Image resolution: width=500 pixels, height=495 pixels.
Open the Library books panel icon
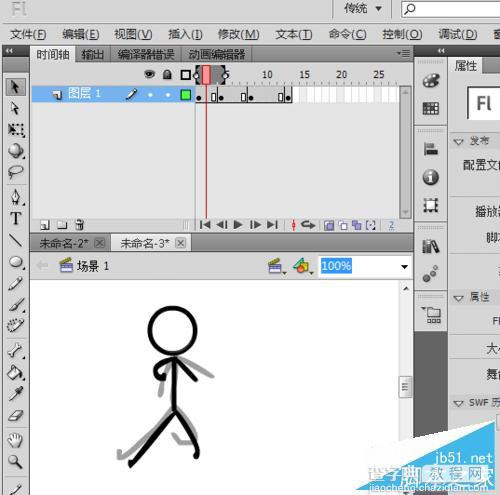431,247
